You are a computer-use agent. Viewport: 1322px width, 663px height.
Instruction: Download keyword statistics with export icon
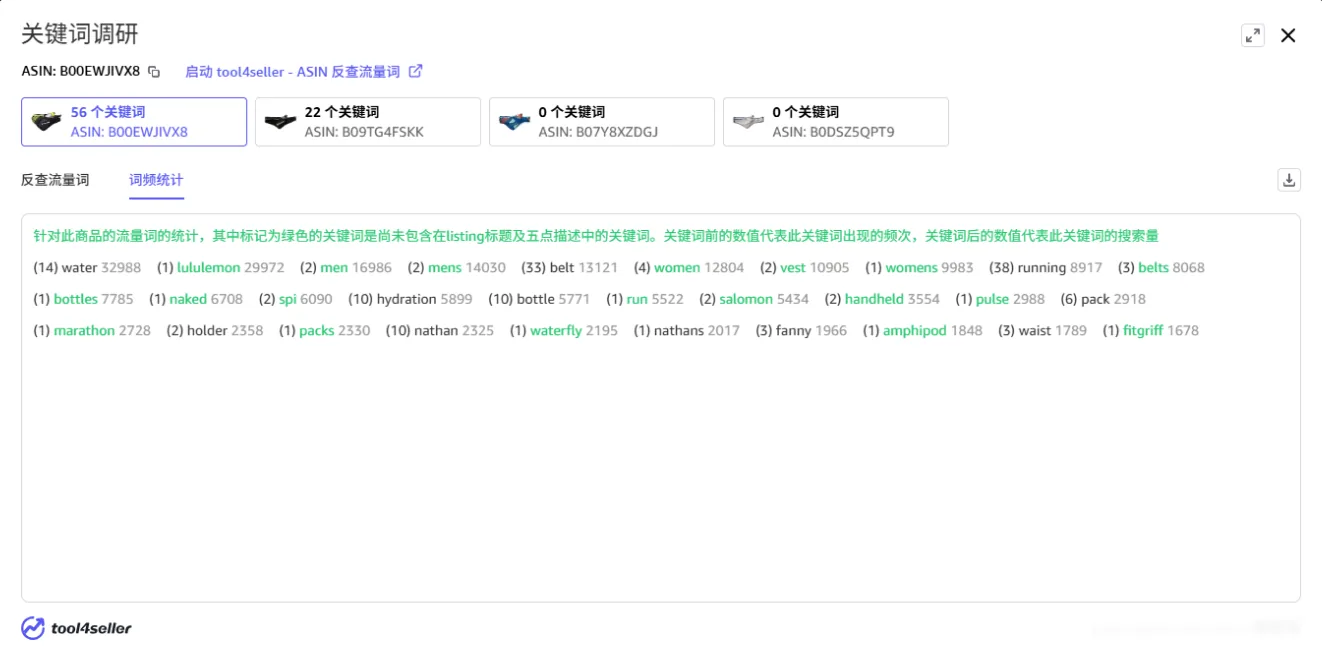pos(1289,180)
